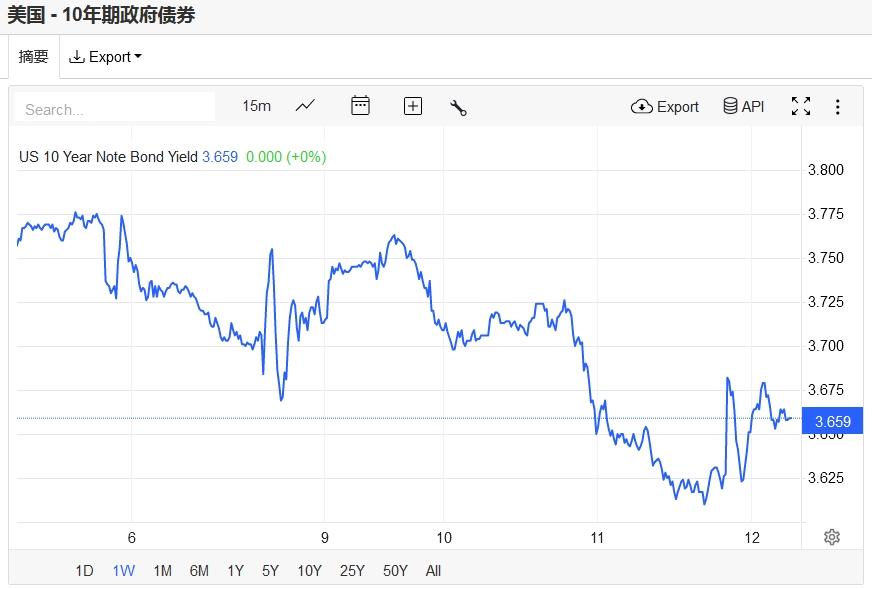Open the chart tools wrench icon
This screenshot has width=872, height=589.
pyautogui.click(x=459, y=107)
